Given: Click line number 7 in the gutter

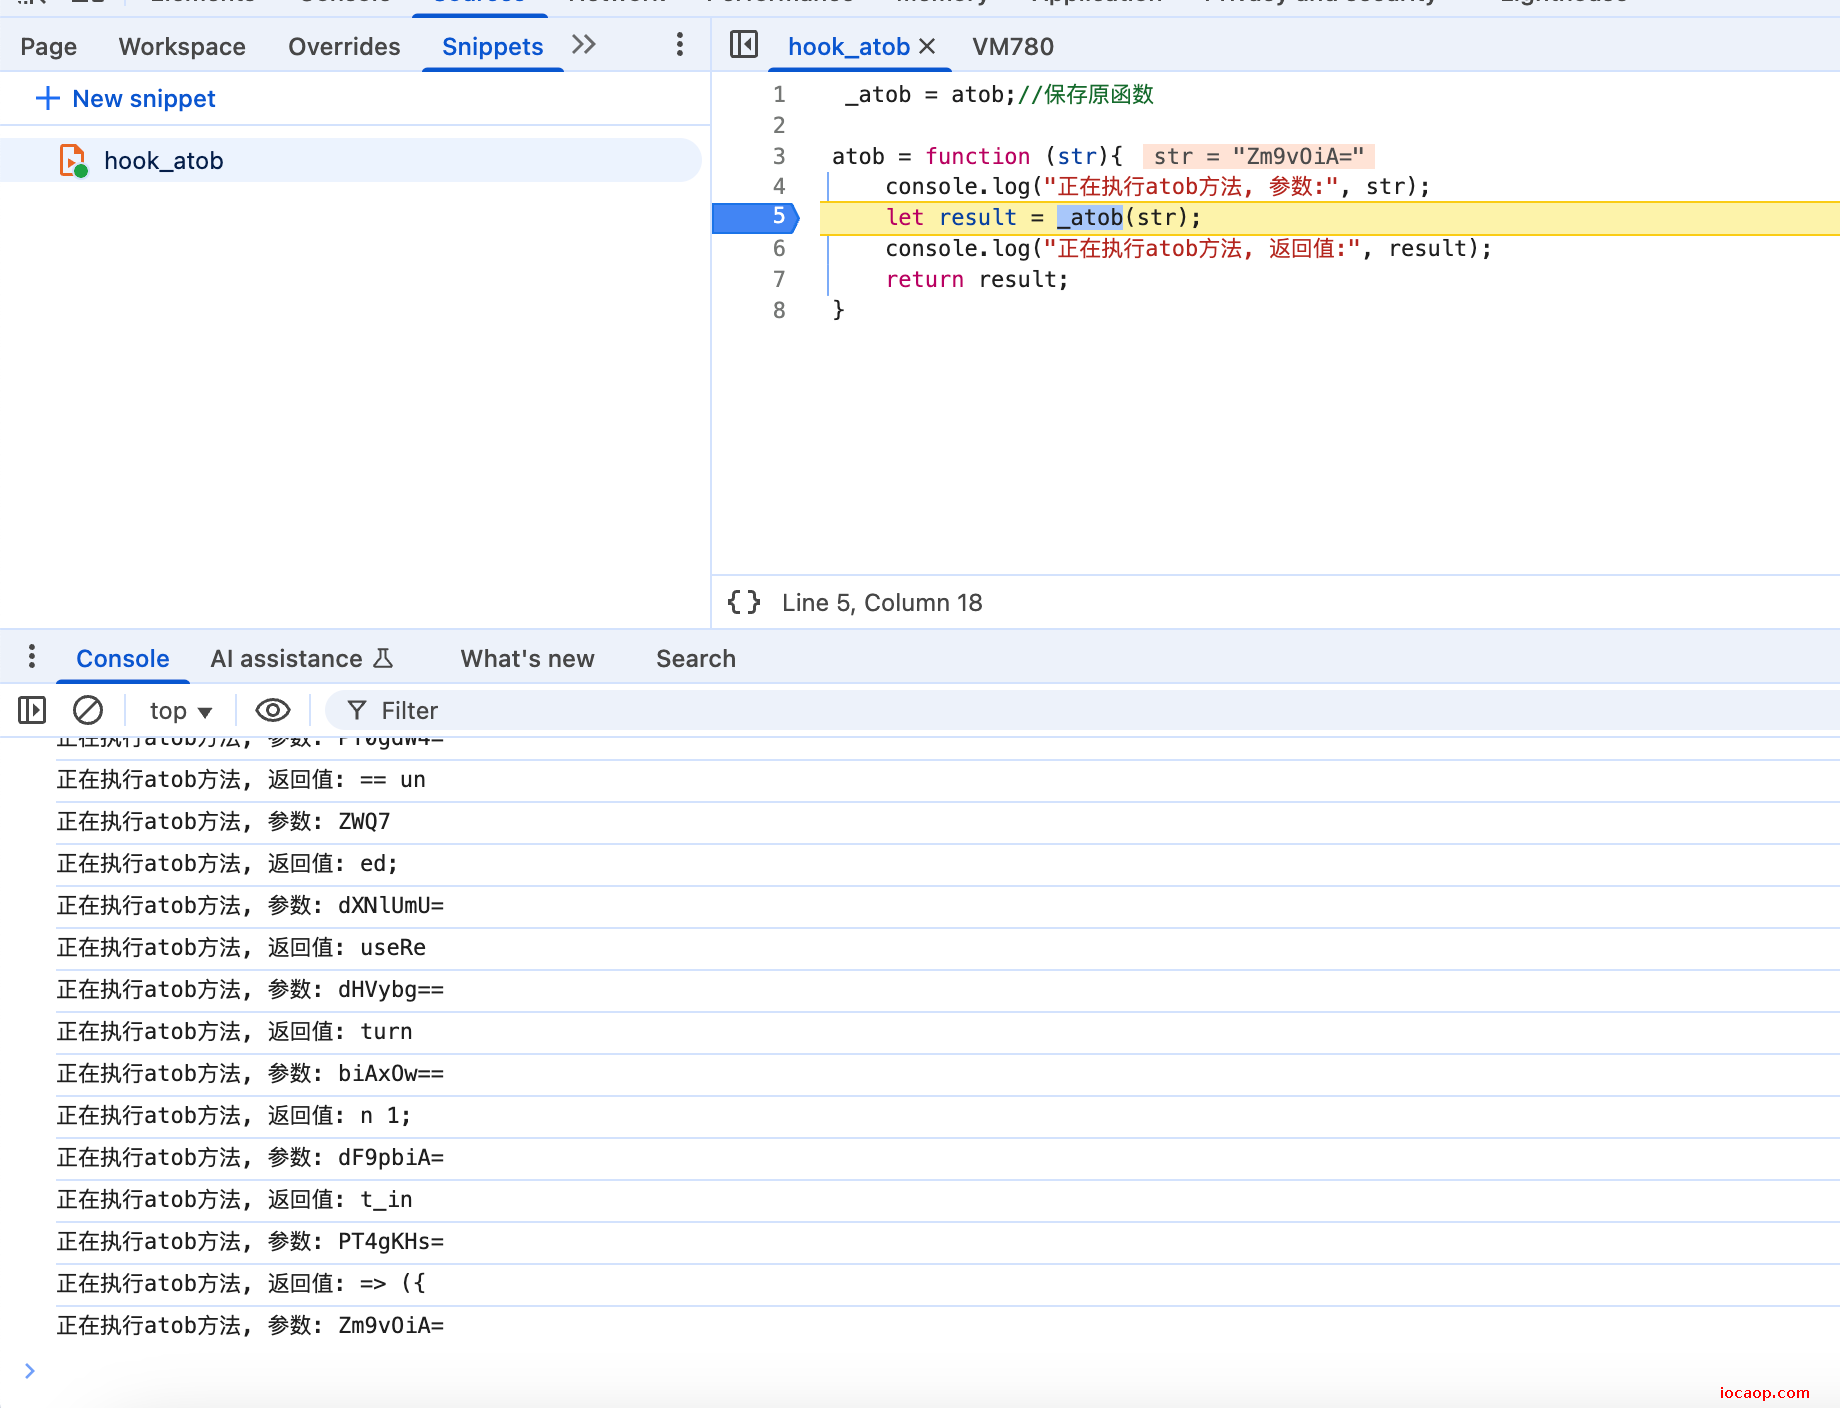Looking at the screenshot, I should tap(779, 279).
